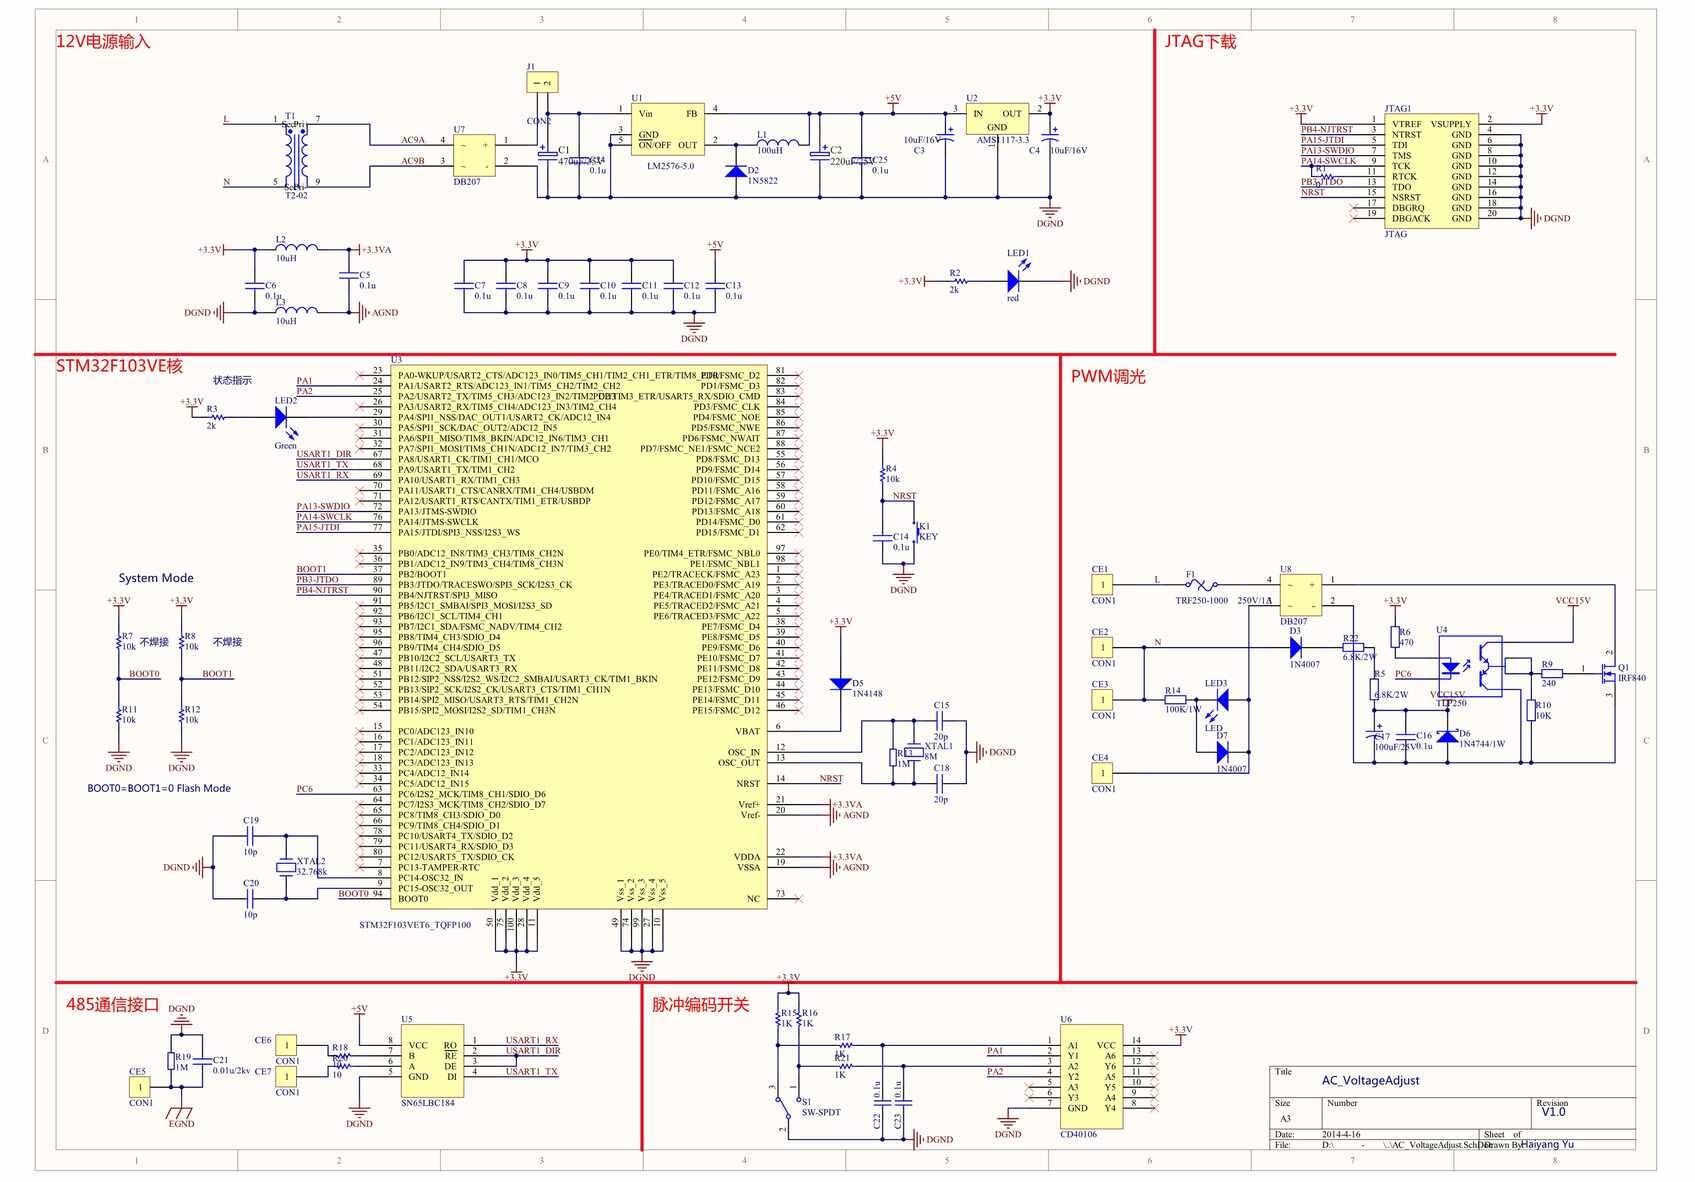Select the D5 1N4148 diode
The height and width of the screenshot is (1182, 1695).
tap(840, 684)
